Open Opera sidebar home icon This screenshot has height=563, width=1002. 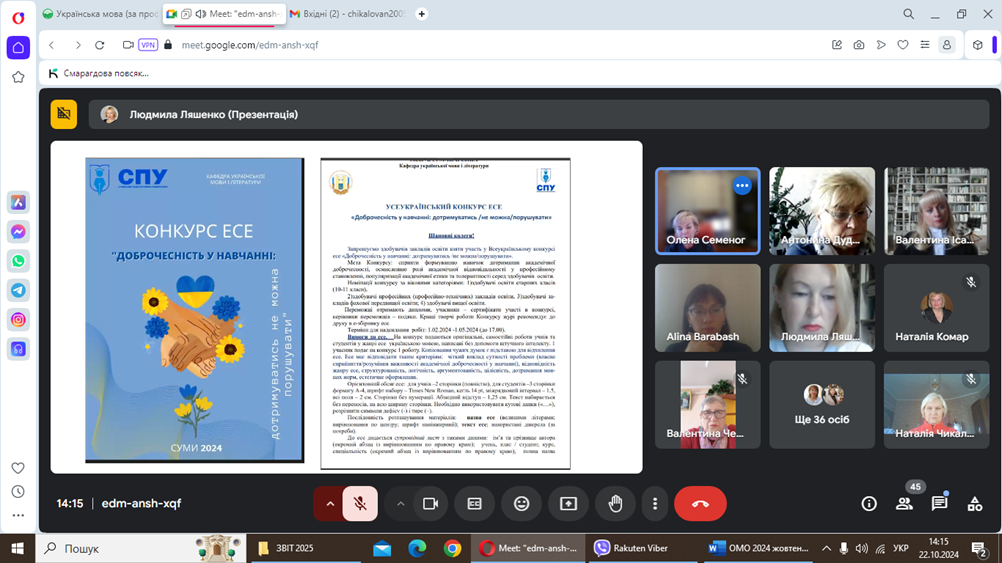click(x=18, y=48)
